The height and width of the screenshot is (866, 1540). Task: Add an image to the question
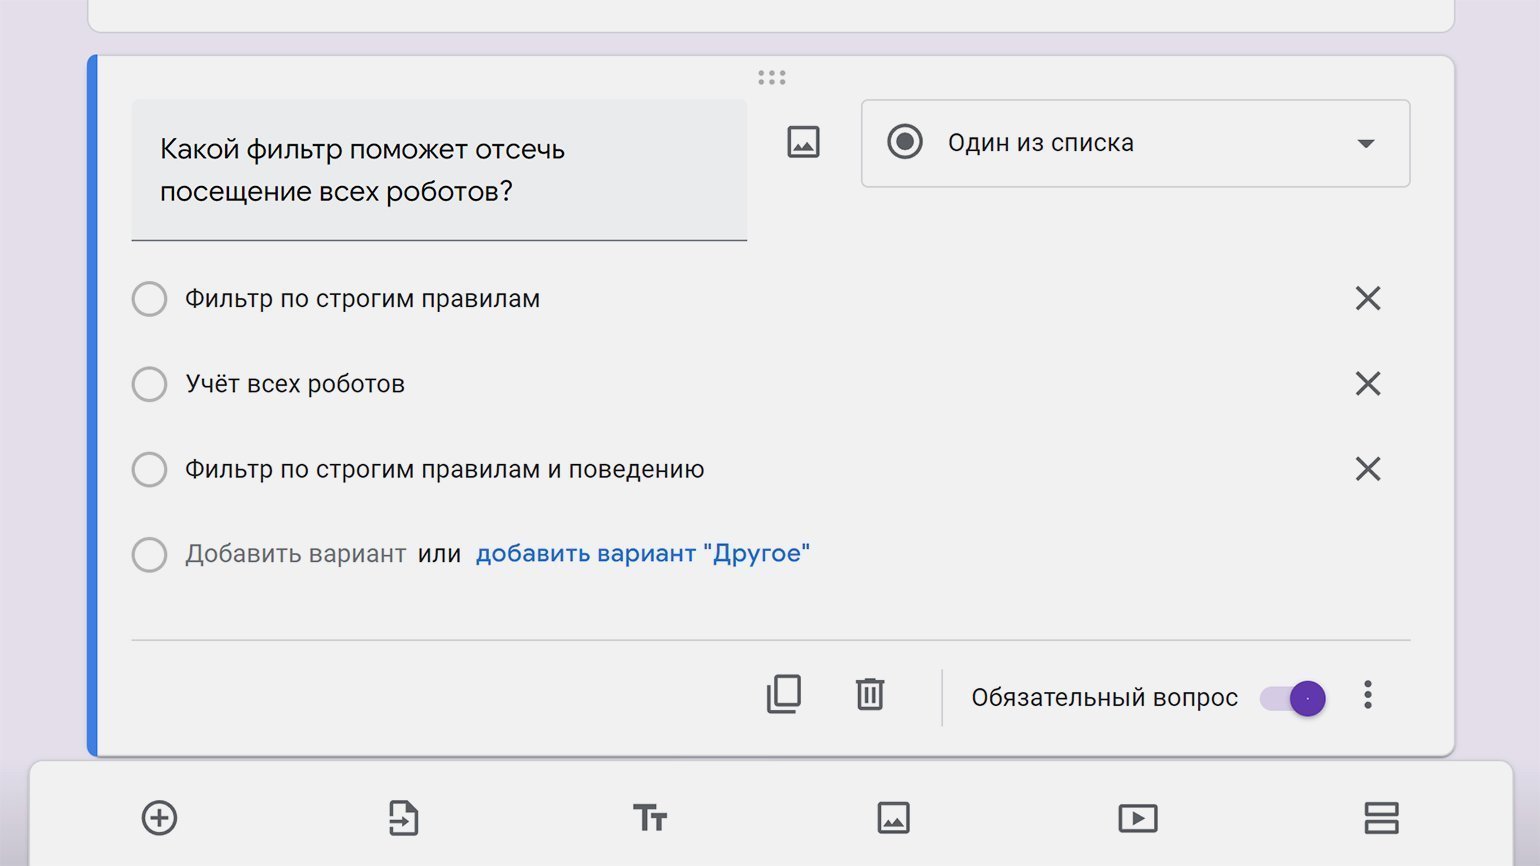[803, 142]
